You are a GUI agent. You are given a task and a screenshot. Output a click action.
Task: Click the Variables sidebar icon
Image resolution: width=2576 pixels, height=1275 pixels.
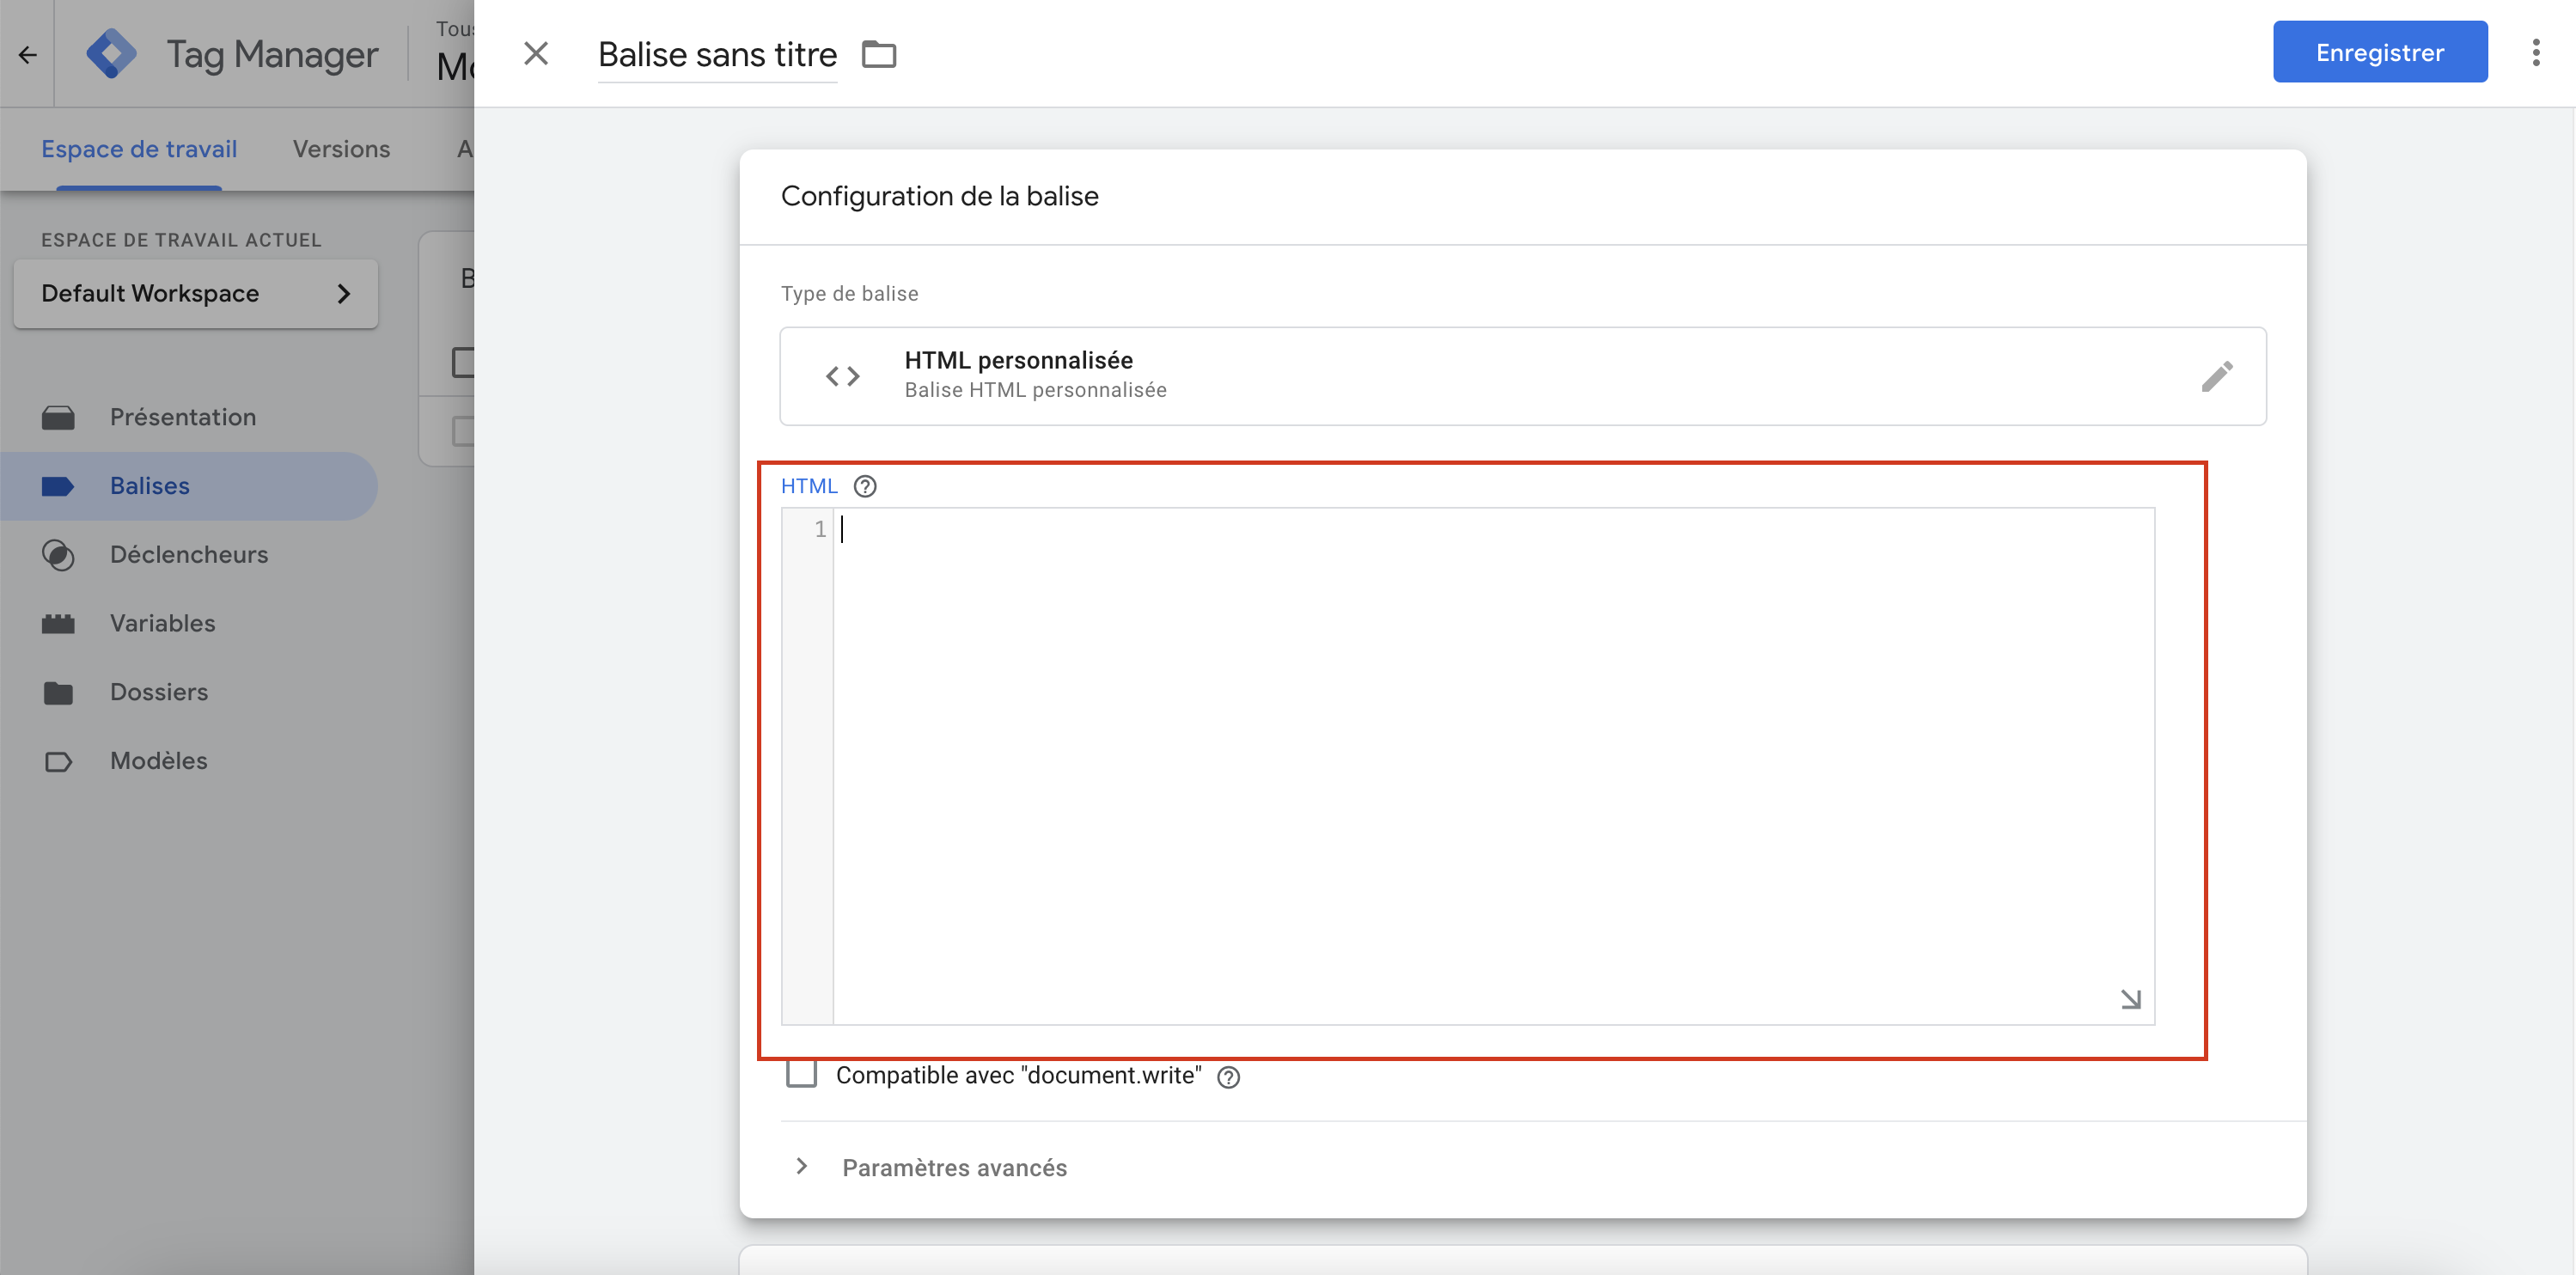[x=58, y=623]
